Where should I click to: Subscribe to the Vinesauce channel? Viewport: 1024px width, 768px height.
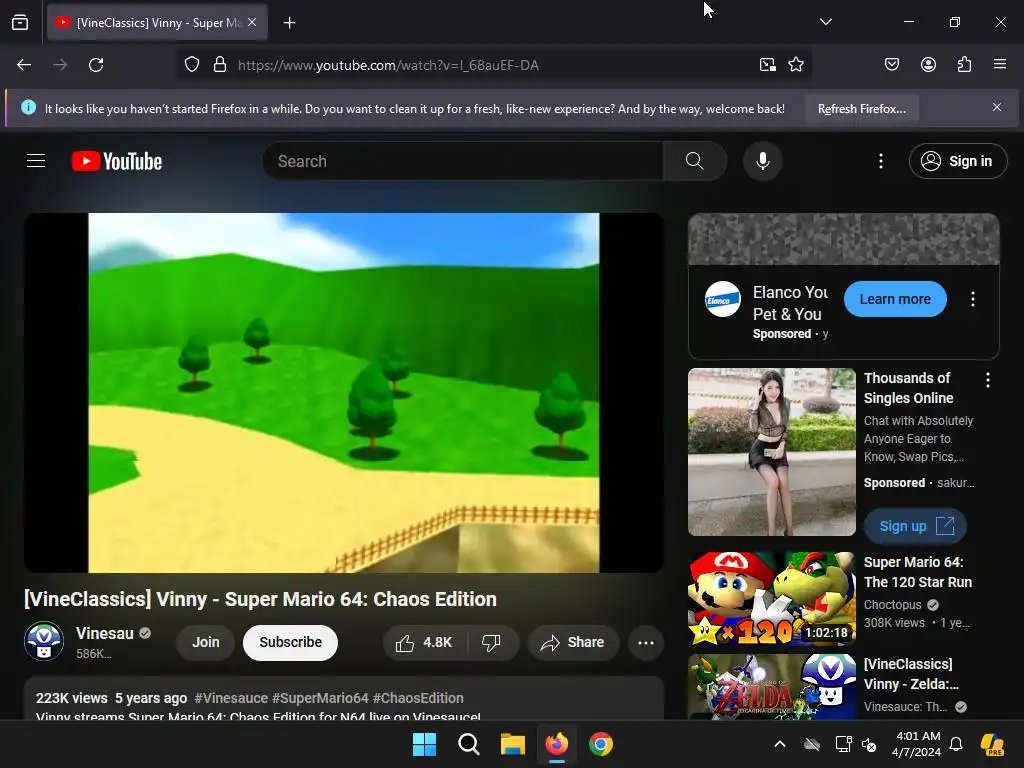point(290,642)
